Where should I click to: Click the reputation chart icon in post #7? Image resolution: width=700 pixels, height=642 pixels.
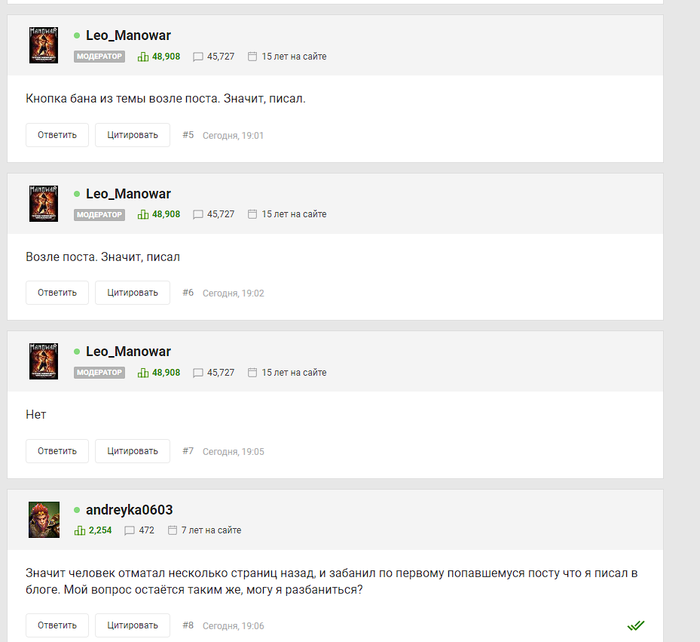(x=143, y=372)
